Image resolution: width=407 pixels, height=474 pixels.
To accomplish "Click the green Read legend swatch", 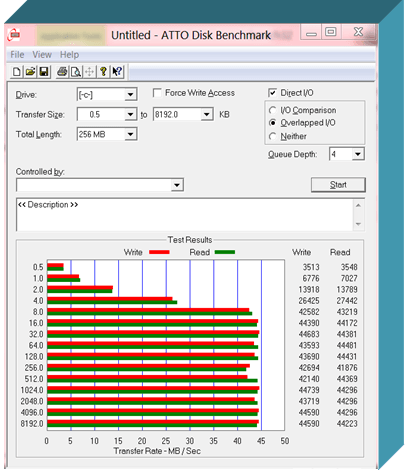I will pos(225,252).
